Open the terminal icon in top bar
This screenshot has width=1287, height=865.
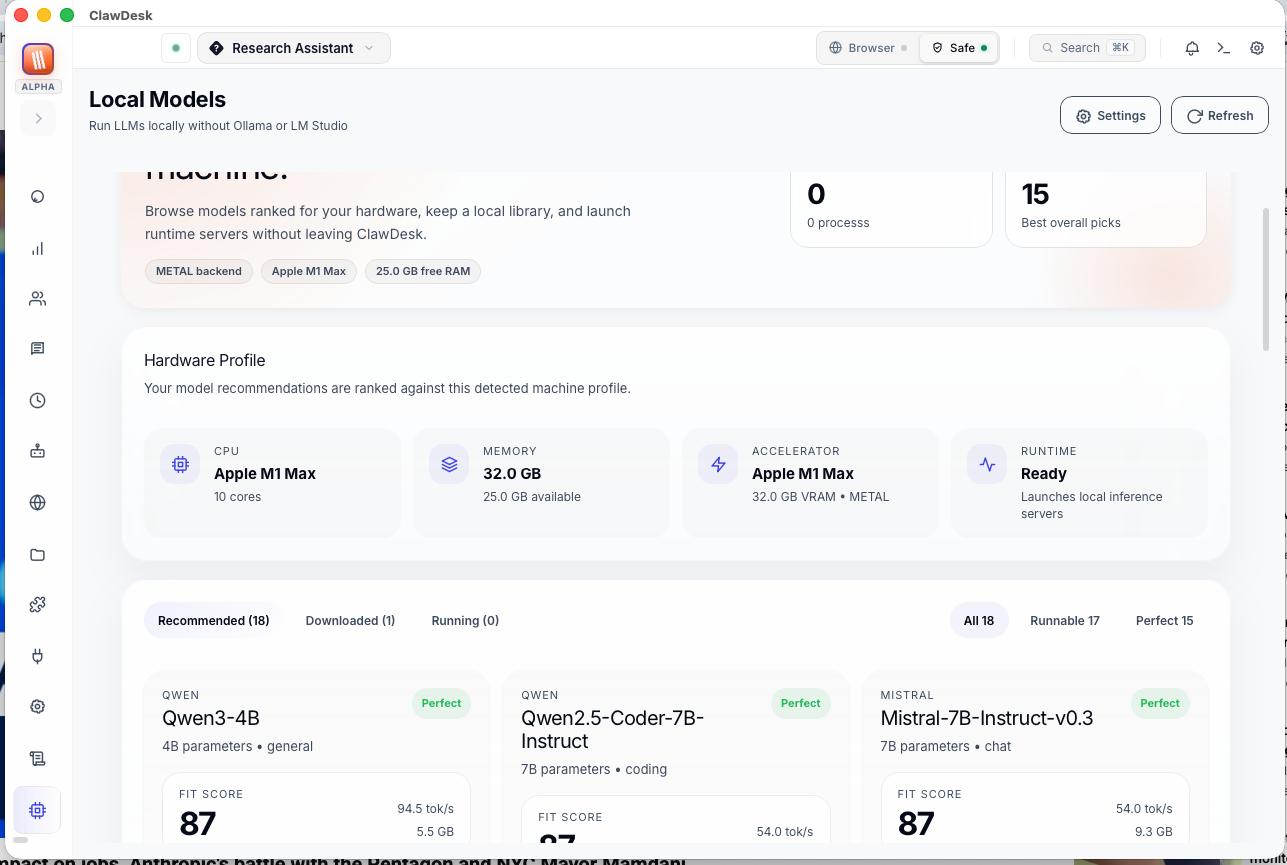pyautogui.click(x=1224, y=47)
